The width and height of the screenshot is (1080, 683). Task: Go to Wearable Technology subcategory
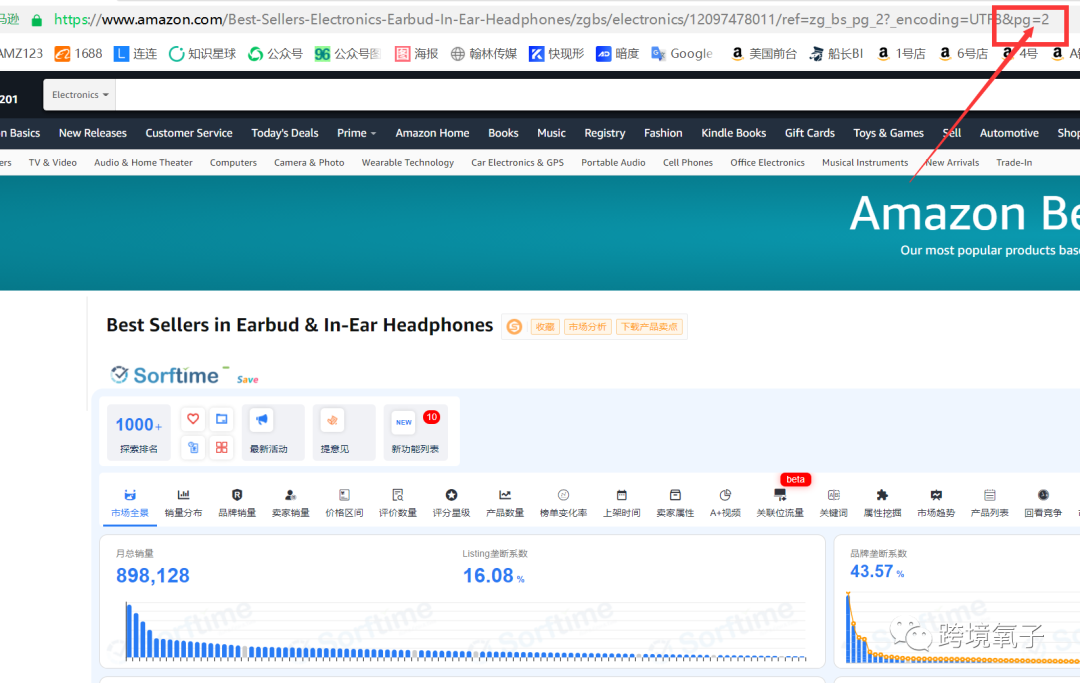408,162
